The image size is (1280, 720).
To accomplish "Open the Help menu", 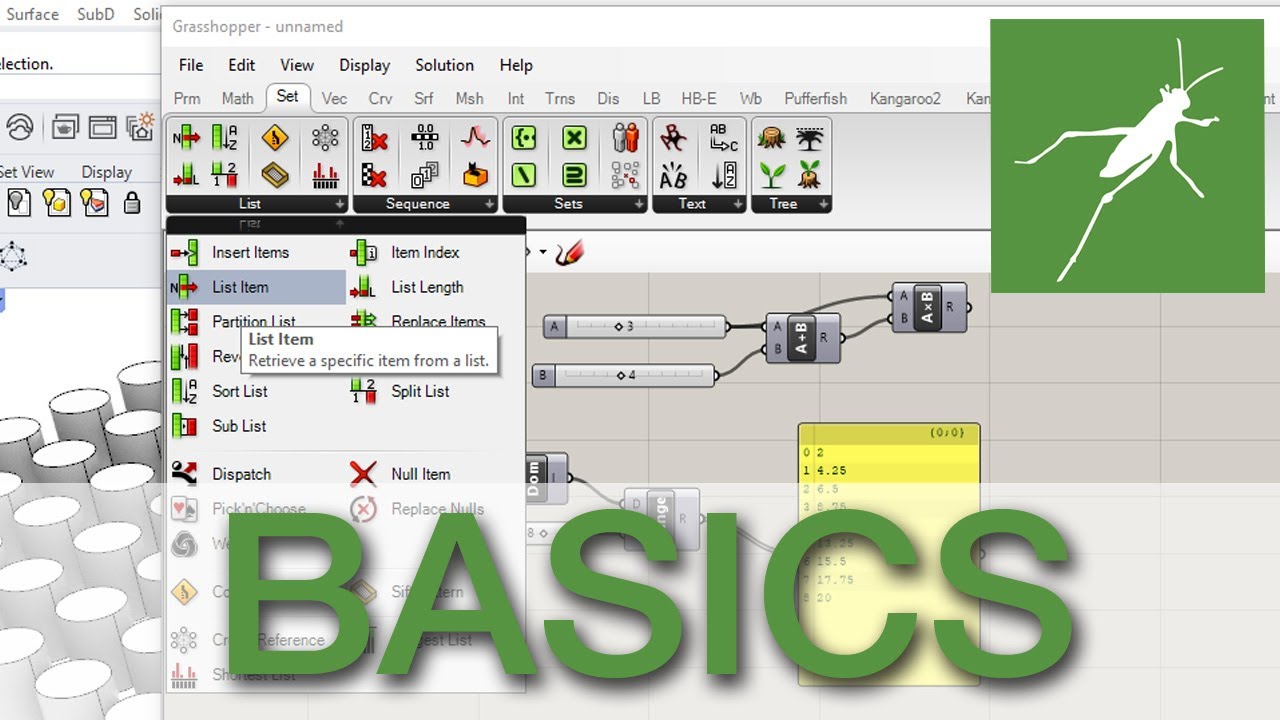I will [x=516, y=65].
